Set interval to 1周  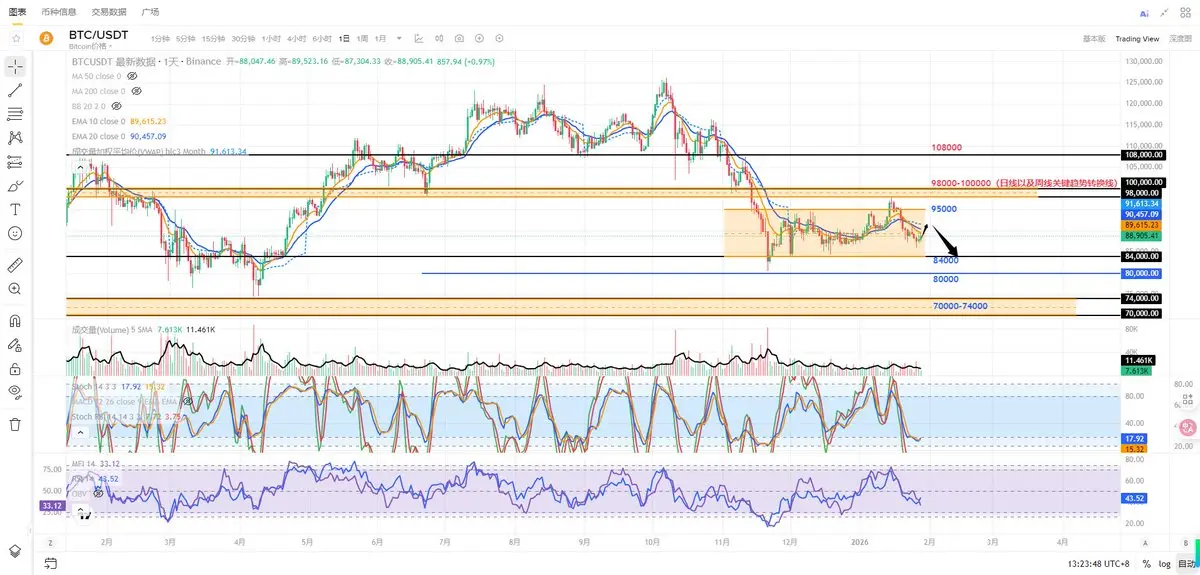pyautogui.click(x=362, y=38)
